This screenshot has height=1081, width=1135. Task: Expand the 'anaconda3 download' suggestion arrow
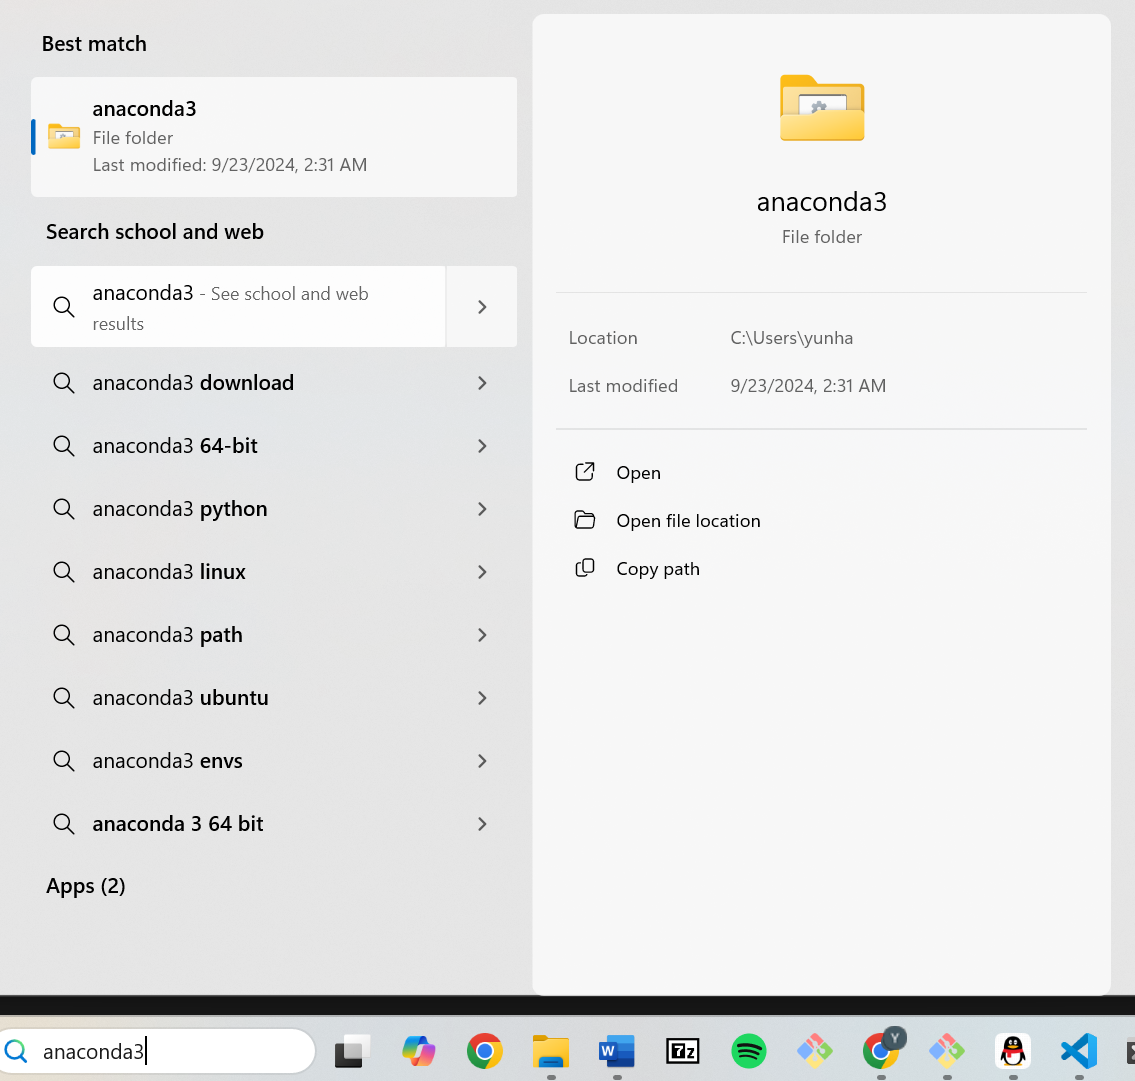[x=482, y=383]
